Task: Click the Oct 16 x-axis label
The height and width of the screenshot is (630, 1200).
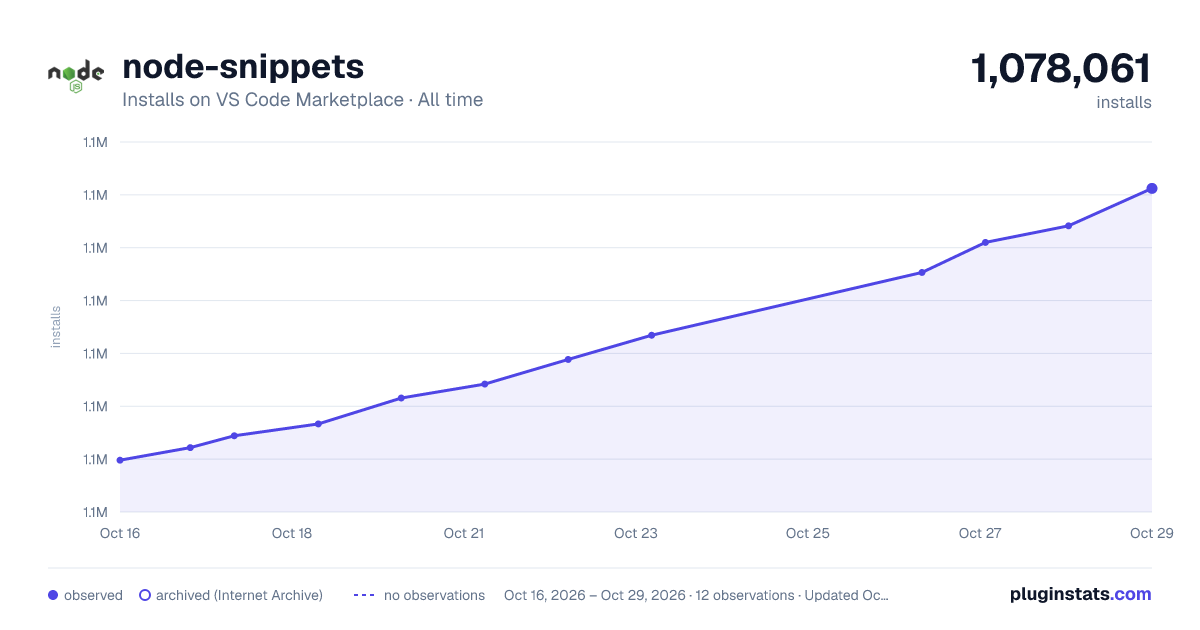Action: (x=120, y=533)
